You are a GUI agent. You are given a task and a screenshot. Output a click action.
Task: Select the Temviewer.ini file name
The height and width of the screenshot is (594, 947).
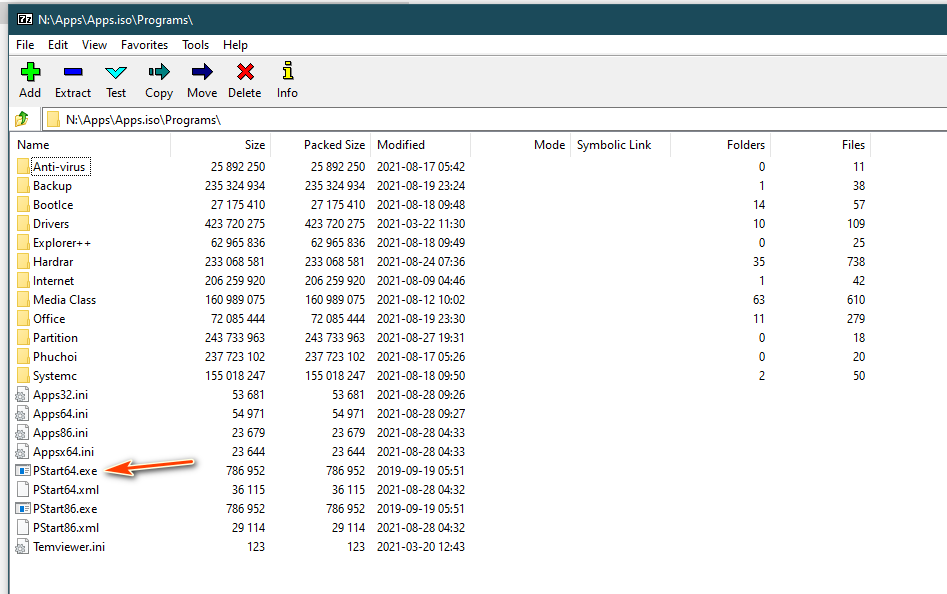(x=69, y=547)
